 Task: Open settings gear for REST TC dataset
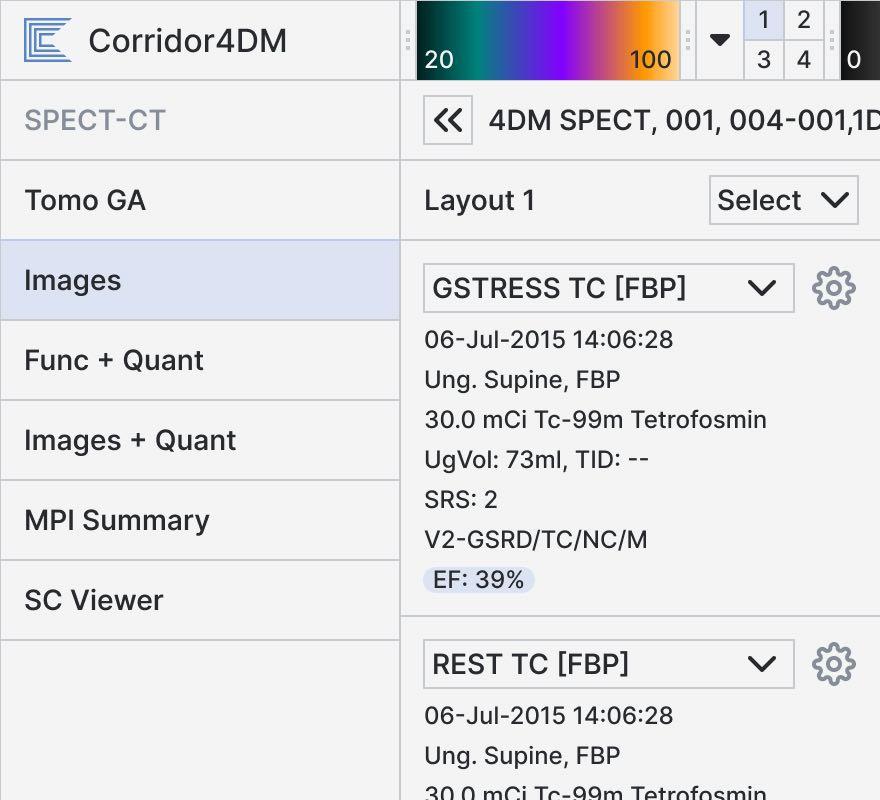[833, 664]
